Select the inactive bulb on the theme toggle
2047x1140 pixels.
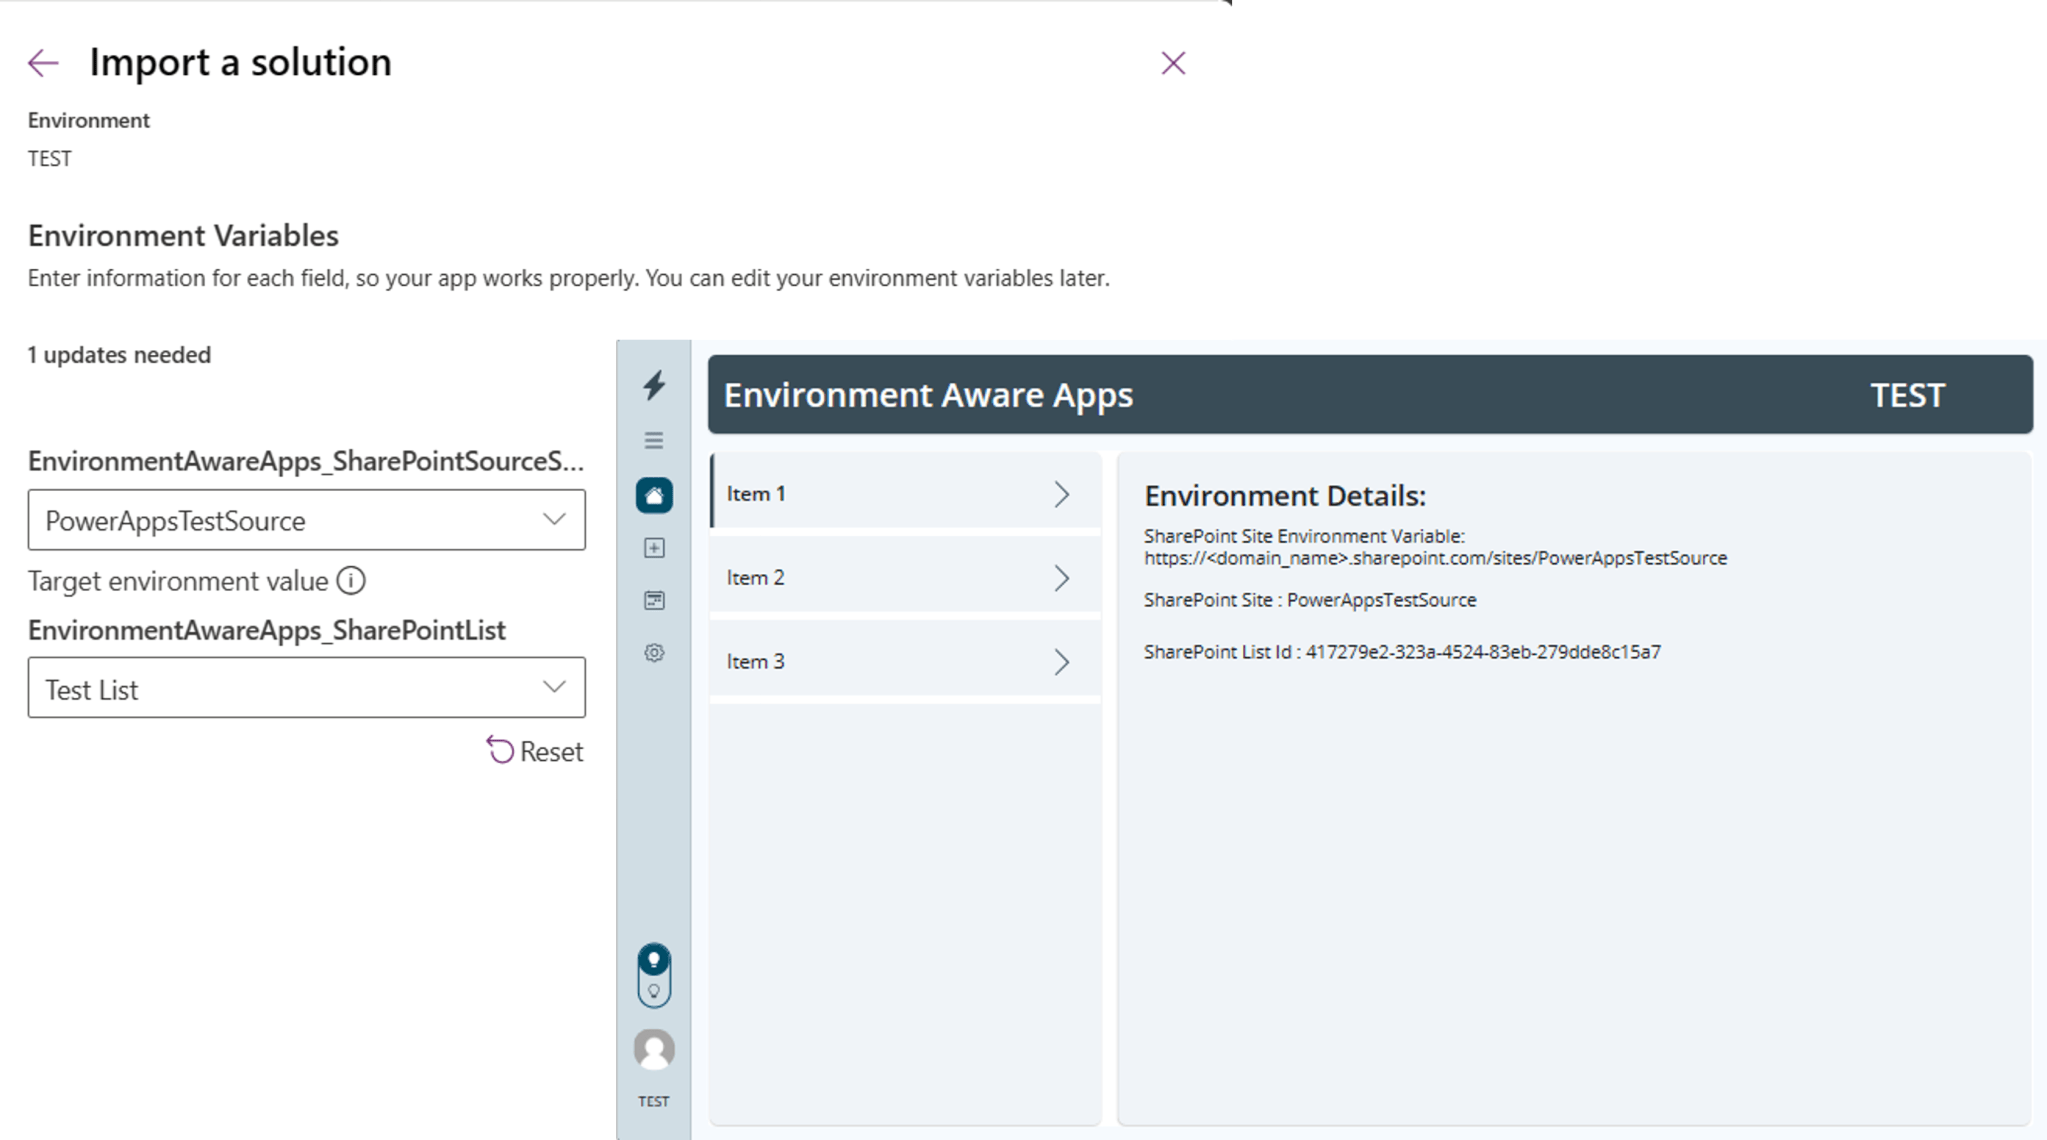point(654,991)
